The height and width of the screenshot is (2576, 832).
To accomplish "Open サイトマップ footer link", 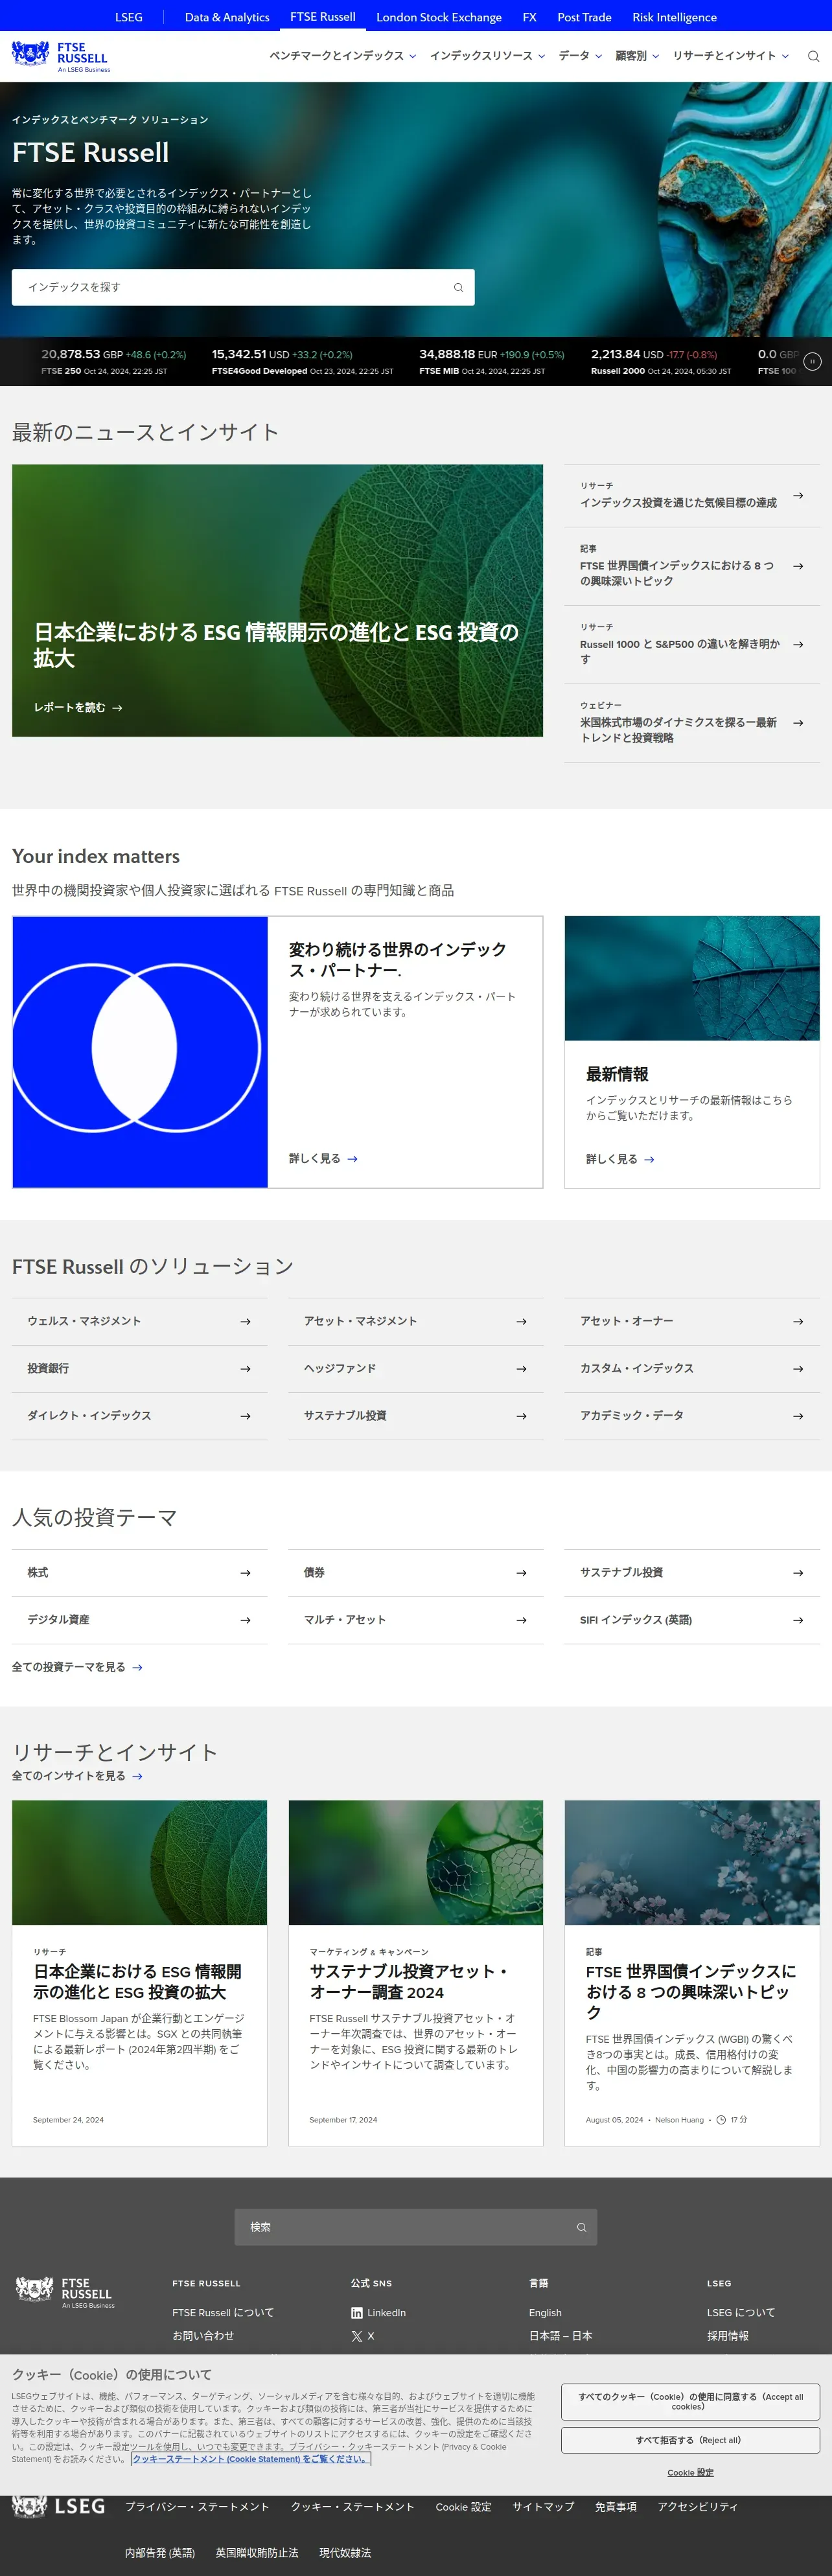I will [543, 2506].
